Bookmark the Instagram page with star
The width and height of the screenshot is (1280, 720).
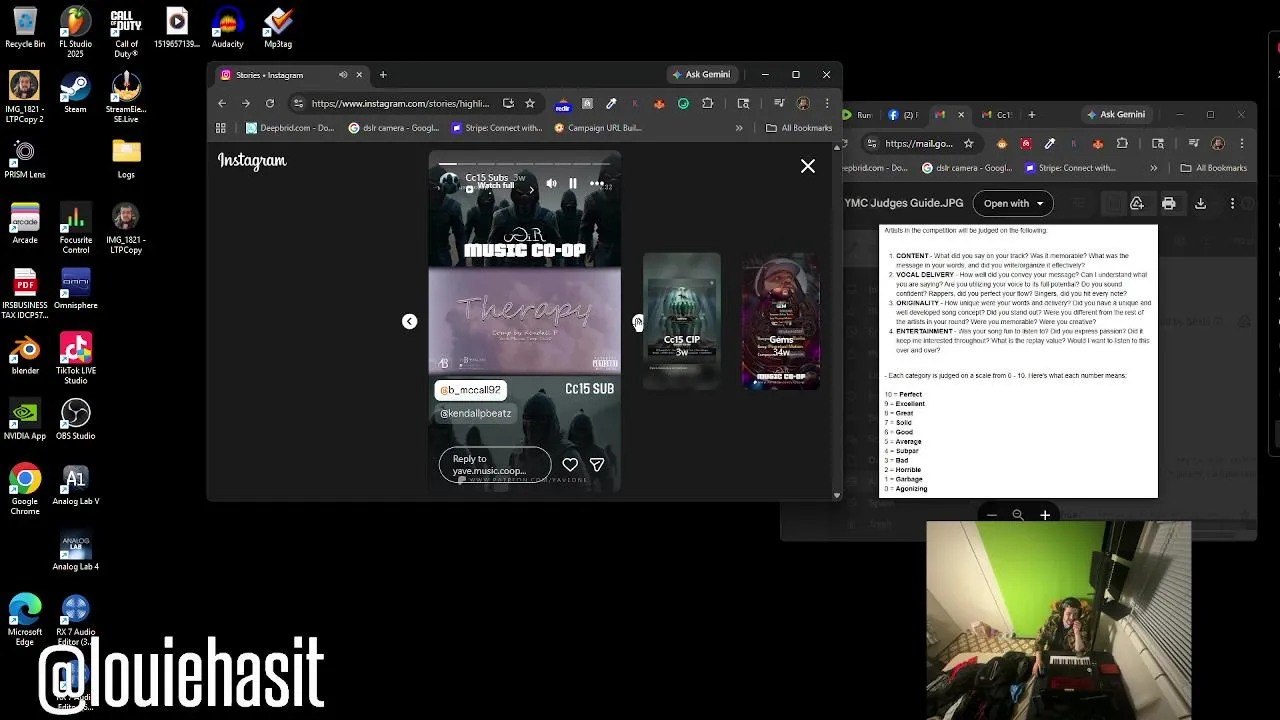(530, 103)
